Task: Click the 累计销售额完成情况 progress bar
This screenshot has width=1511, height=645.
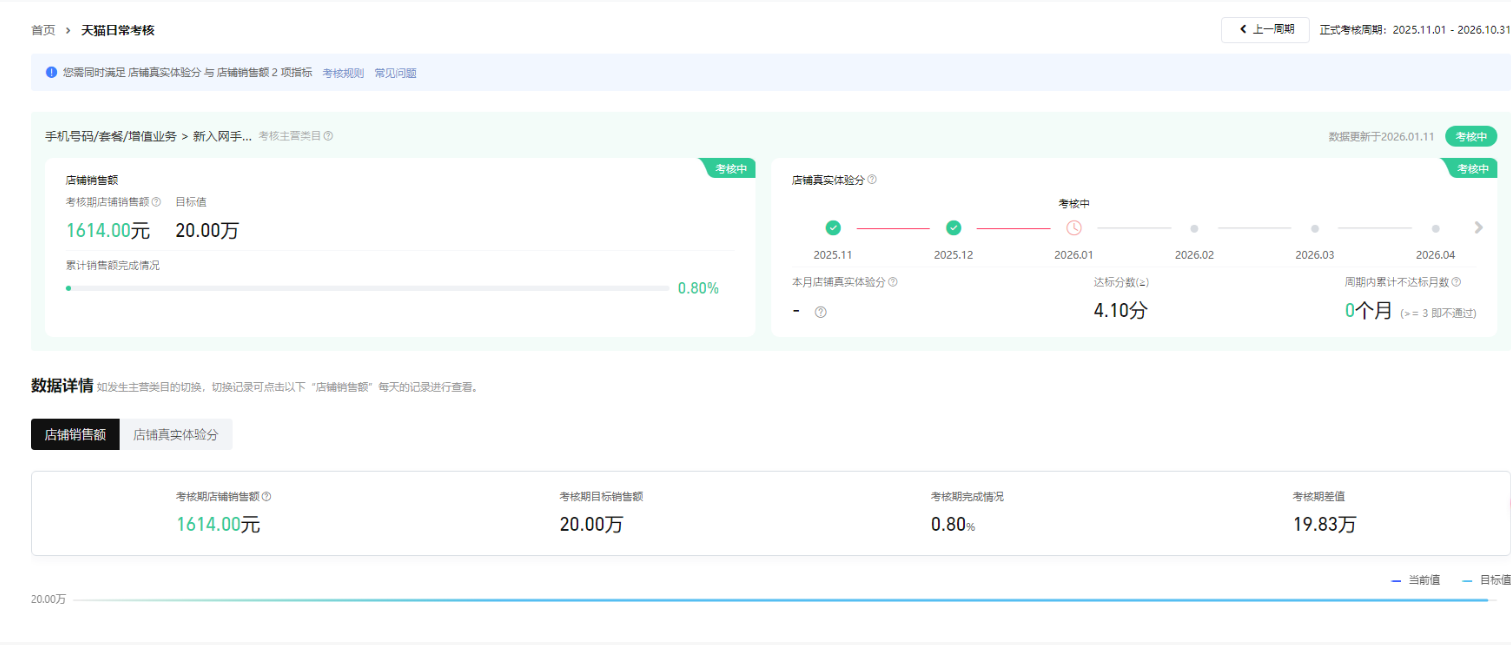Action: click(x=368, y=288)
